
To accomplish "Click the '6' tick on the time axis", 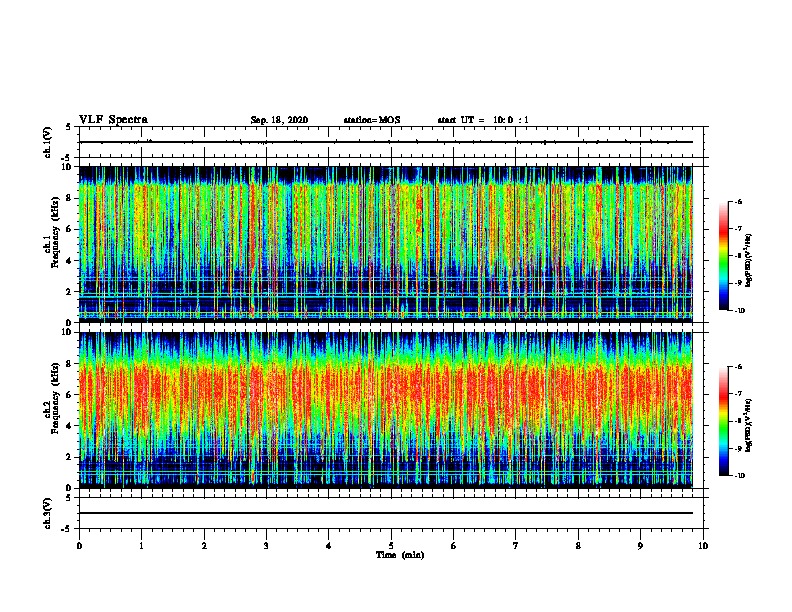I will [453, 546].
